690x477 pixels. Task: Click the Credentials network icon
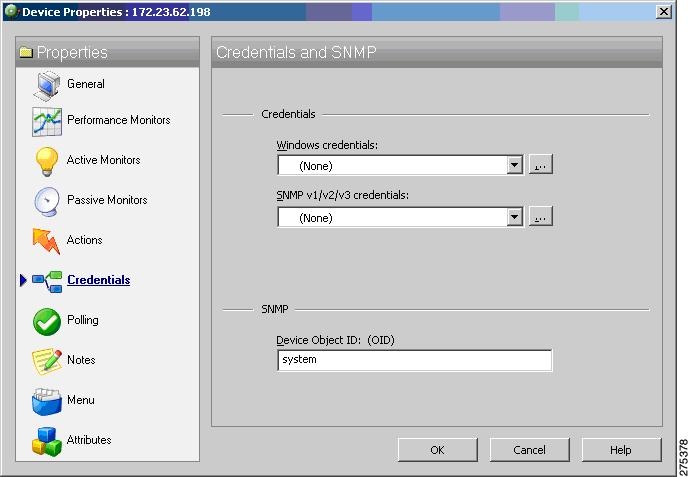(47, 282)
